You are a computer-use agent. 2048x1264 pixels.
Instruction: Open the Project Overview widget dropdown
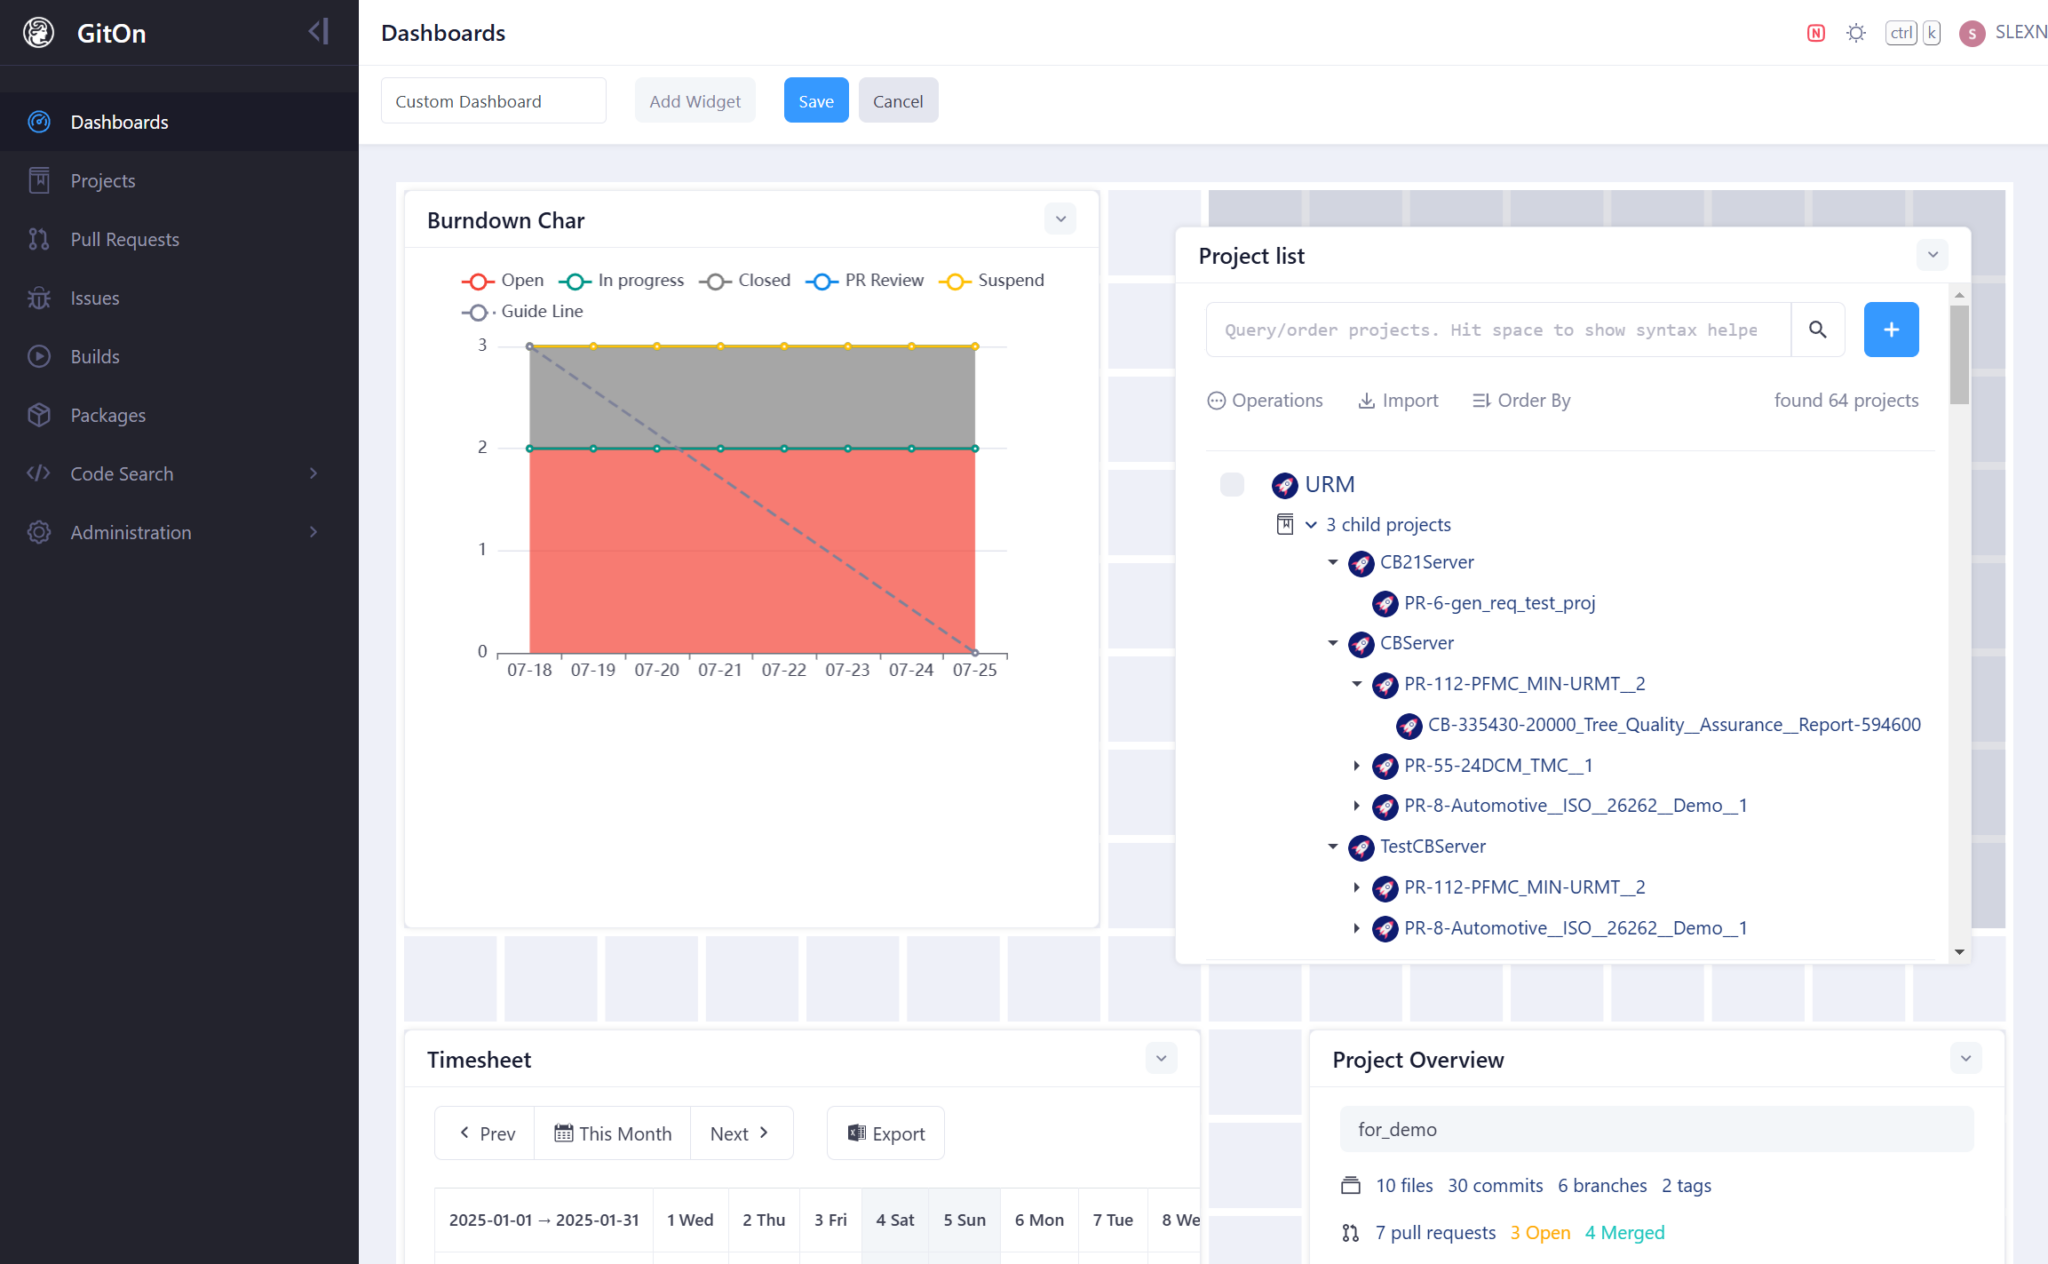1966,1058
